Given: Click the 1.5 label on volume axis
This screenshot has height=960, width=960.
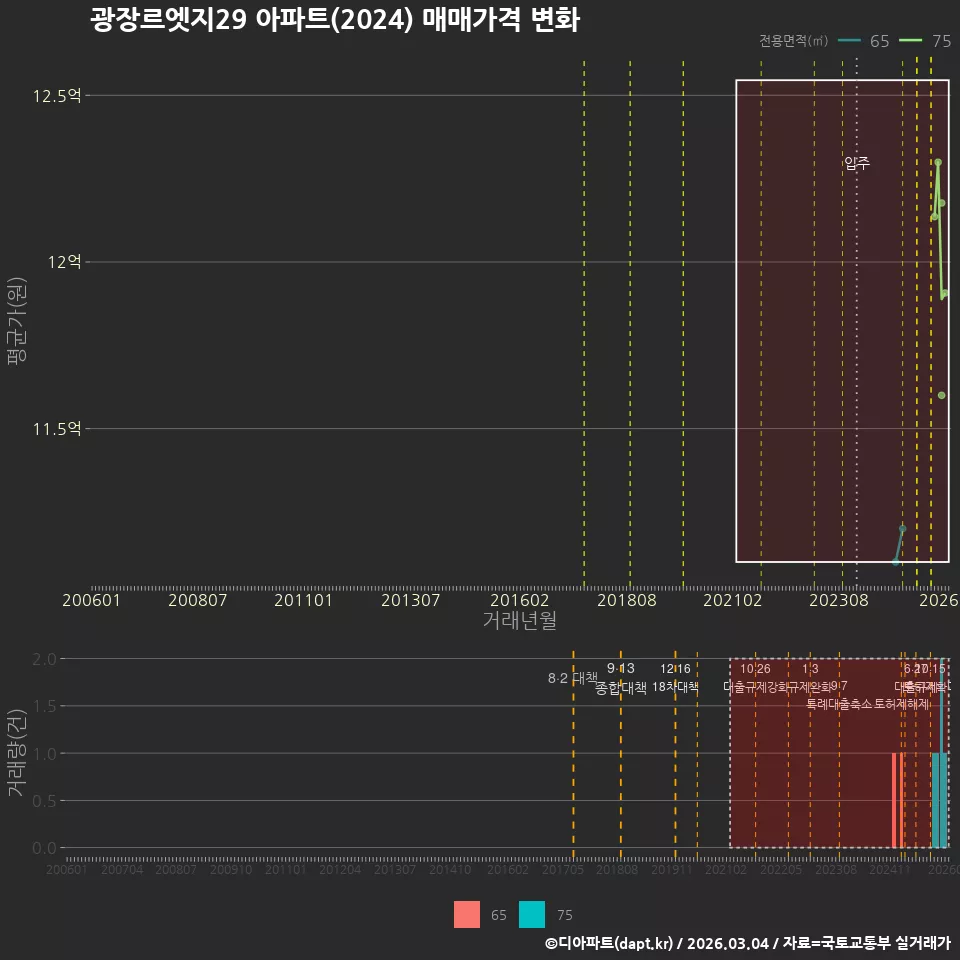Looking at the screenshot, I should pyautogui.click(x=44, y=706).
